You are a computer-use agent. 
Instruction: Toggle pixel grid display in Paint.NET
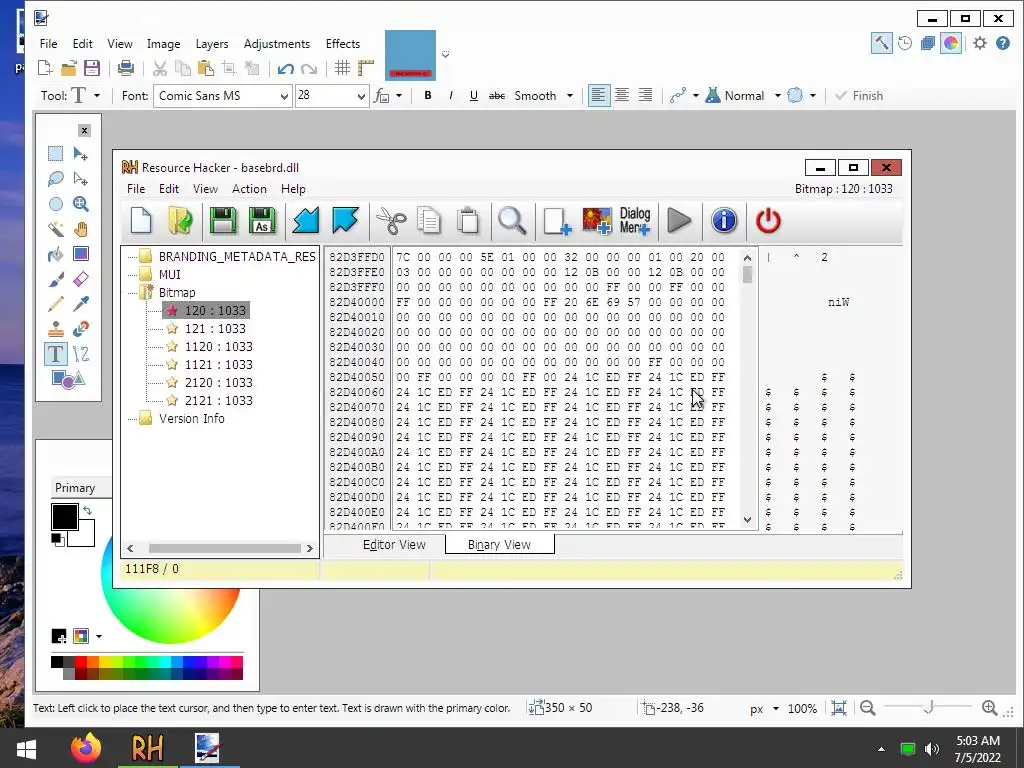[342, 68]
